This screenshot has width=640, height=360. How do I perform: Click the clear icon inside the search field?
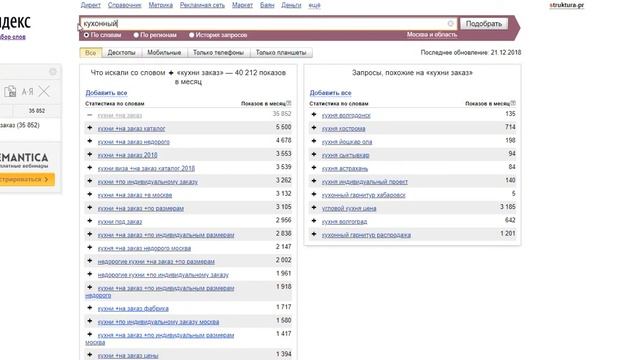(451, 24)
